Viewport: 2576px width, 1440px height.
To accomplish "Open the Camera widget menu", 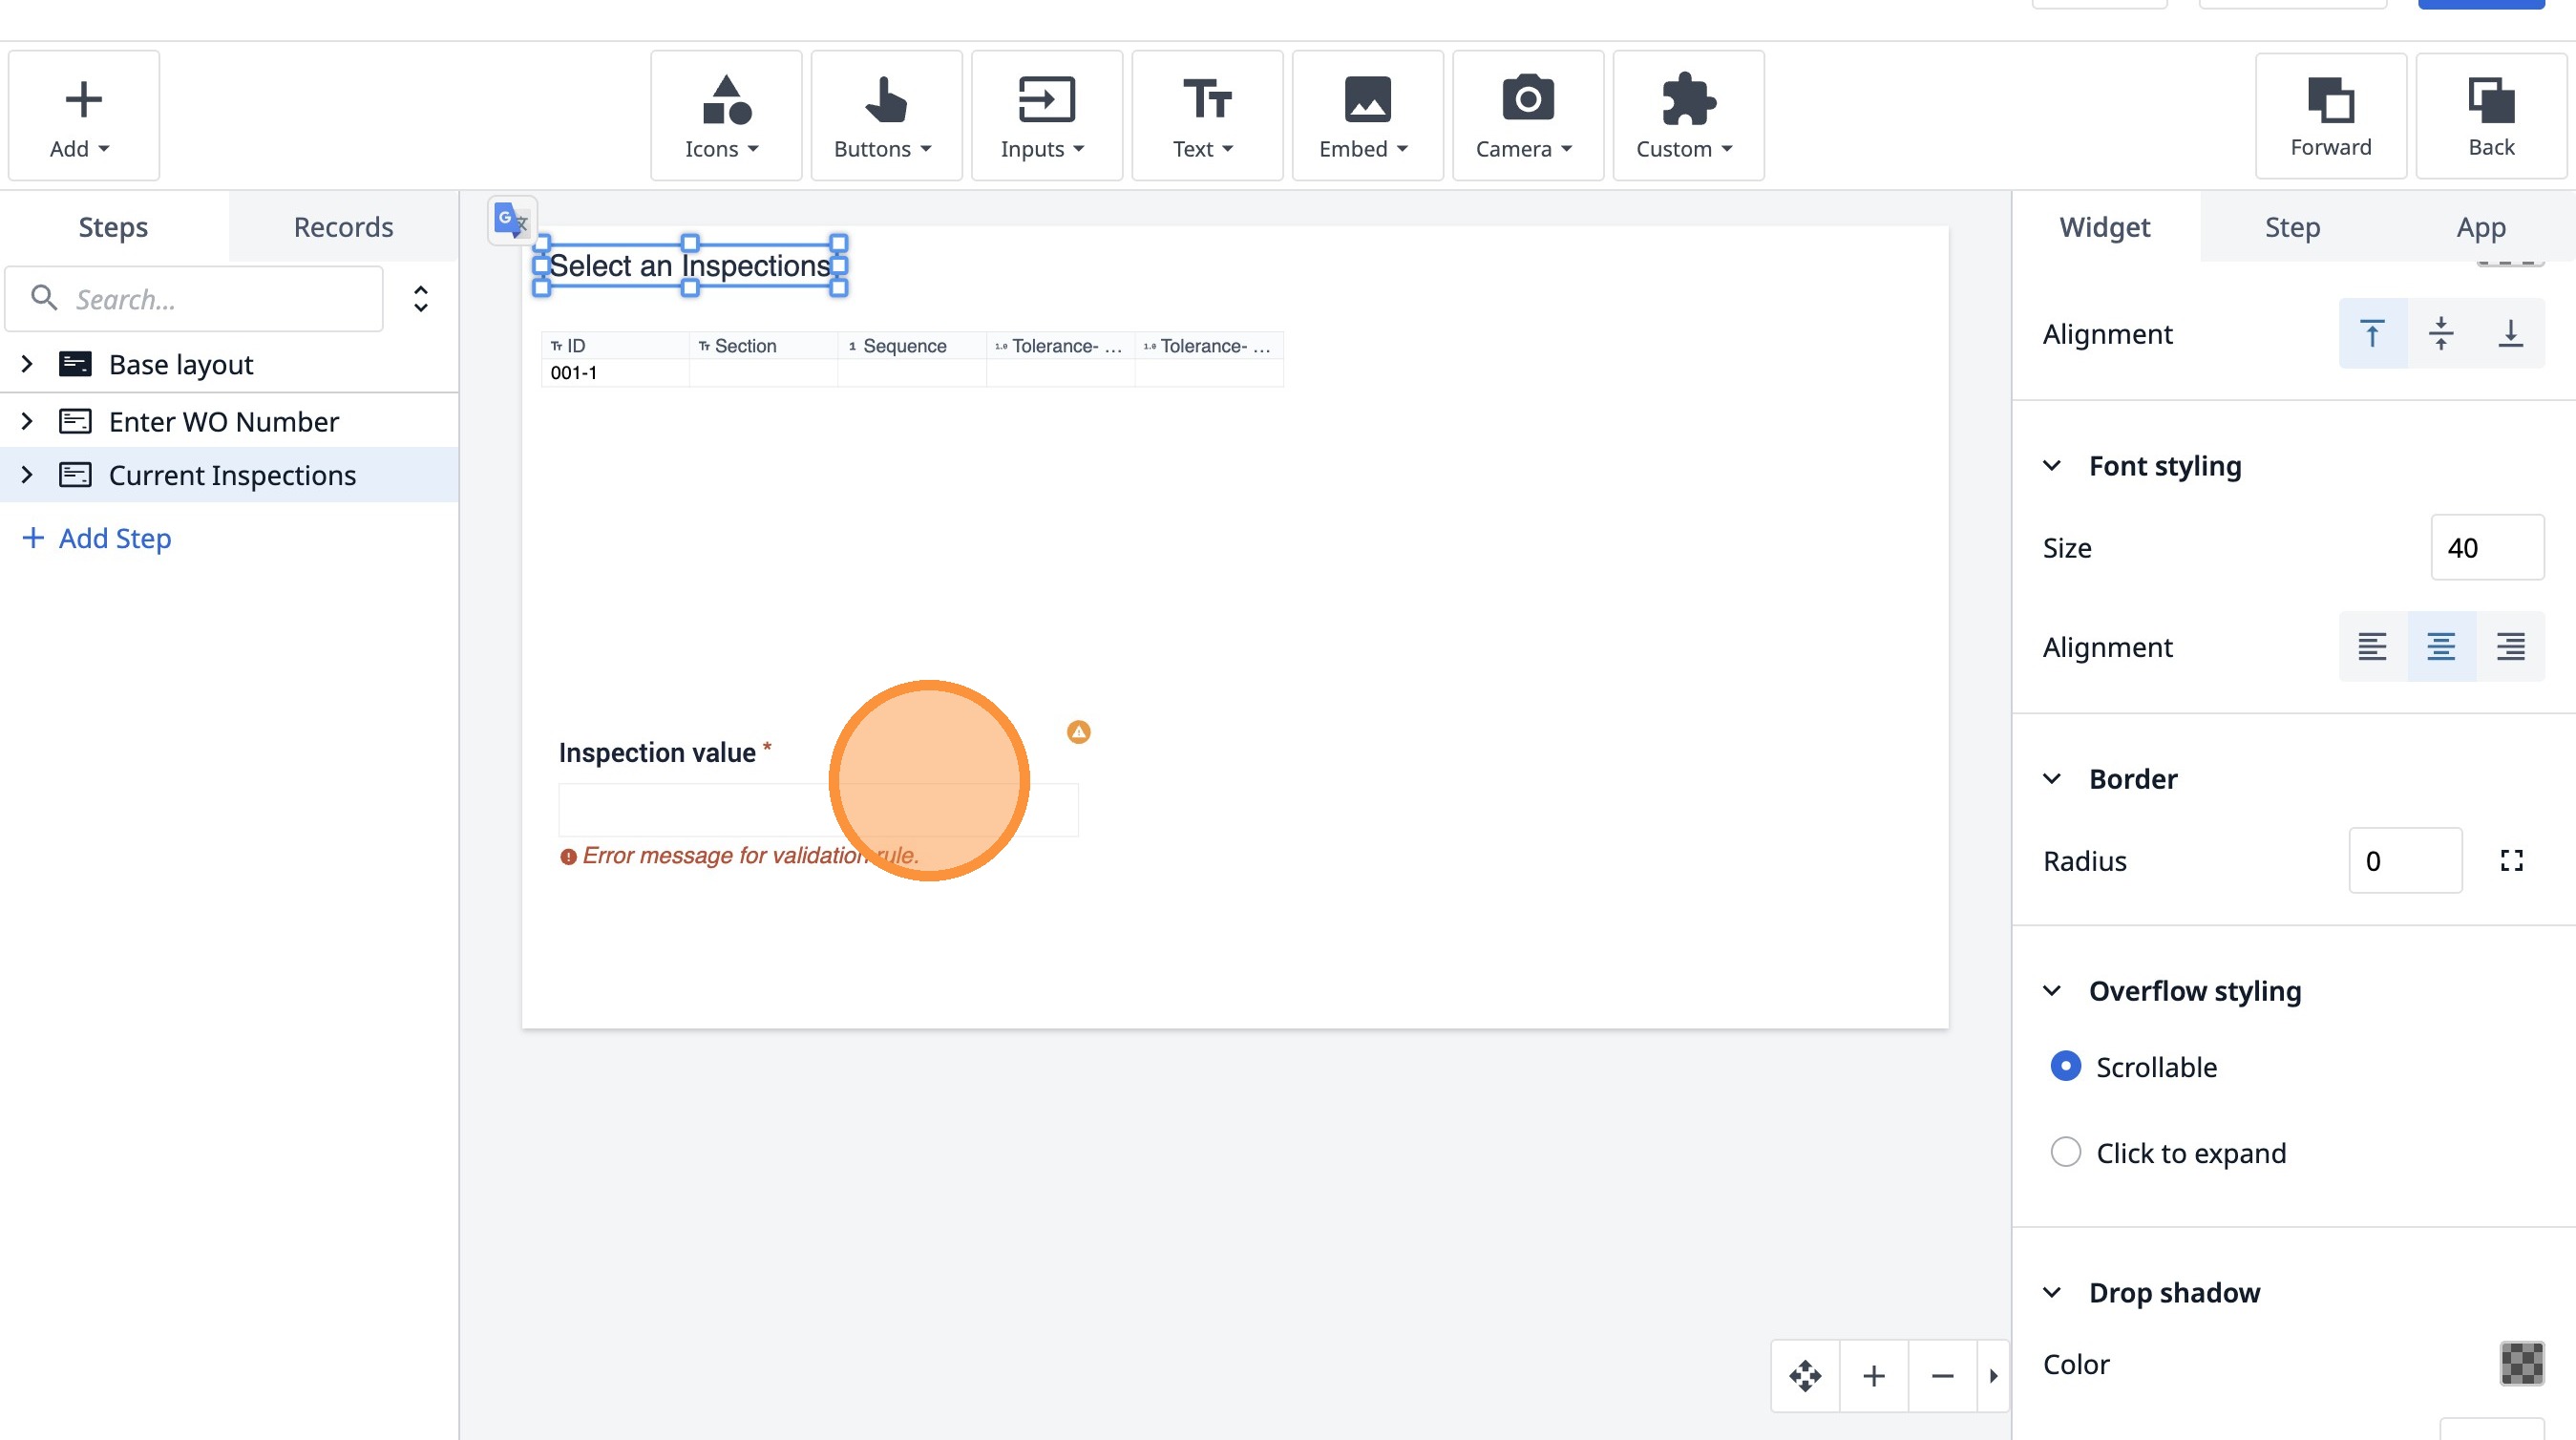I will pyautogui.click(x=1527, y=115).
